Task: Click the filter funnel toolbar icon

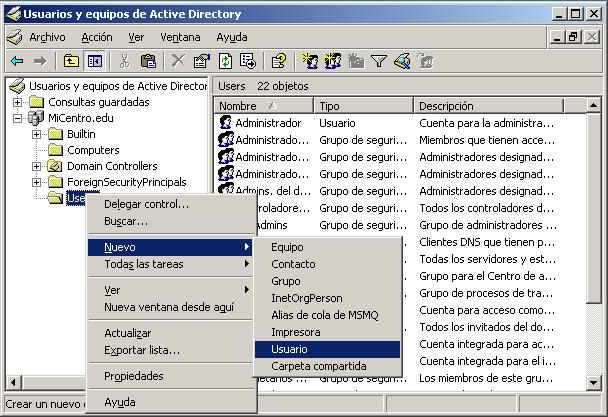Action: pos(379,62)
